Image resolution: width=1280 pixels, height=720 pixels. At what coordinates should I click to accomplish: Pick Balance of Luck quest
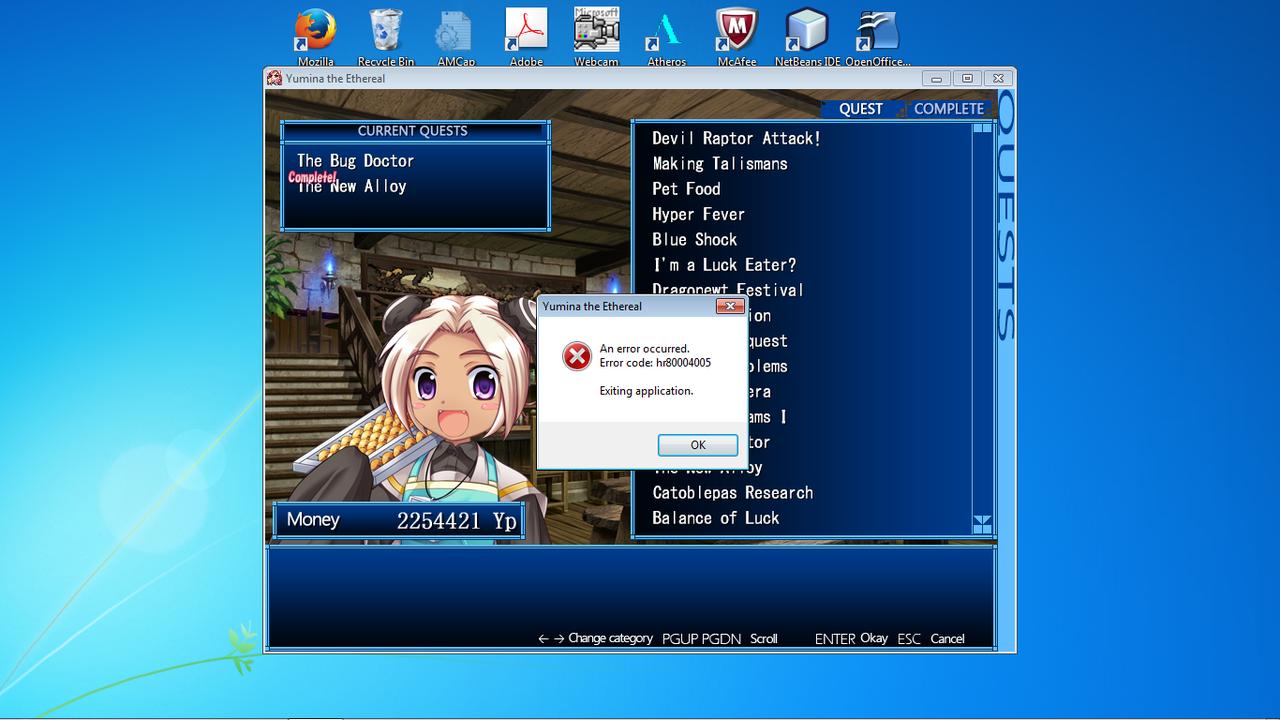[x=715, y=518]
